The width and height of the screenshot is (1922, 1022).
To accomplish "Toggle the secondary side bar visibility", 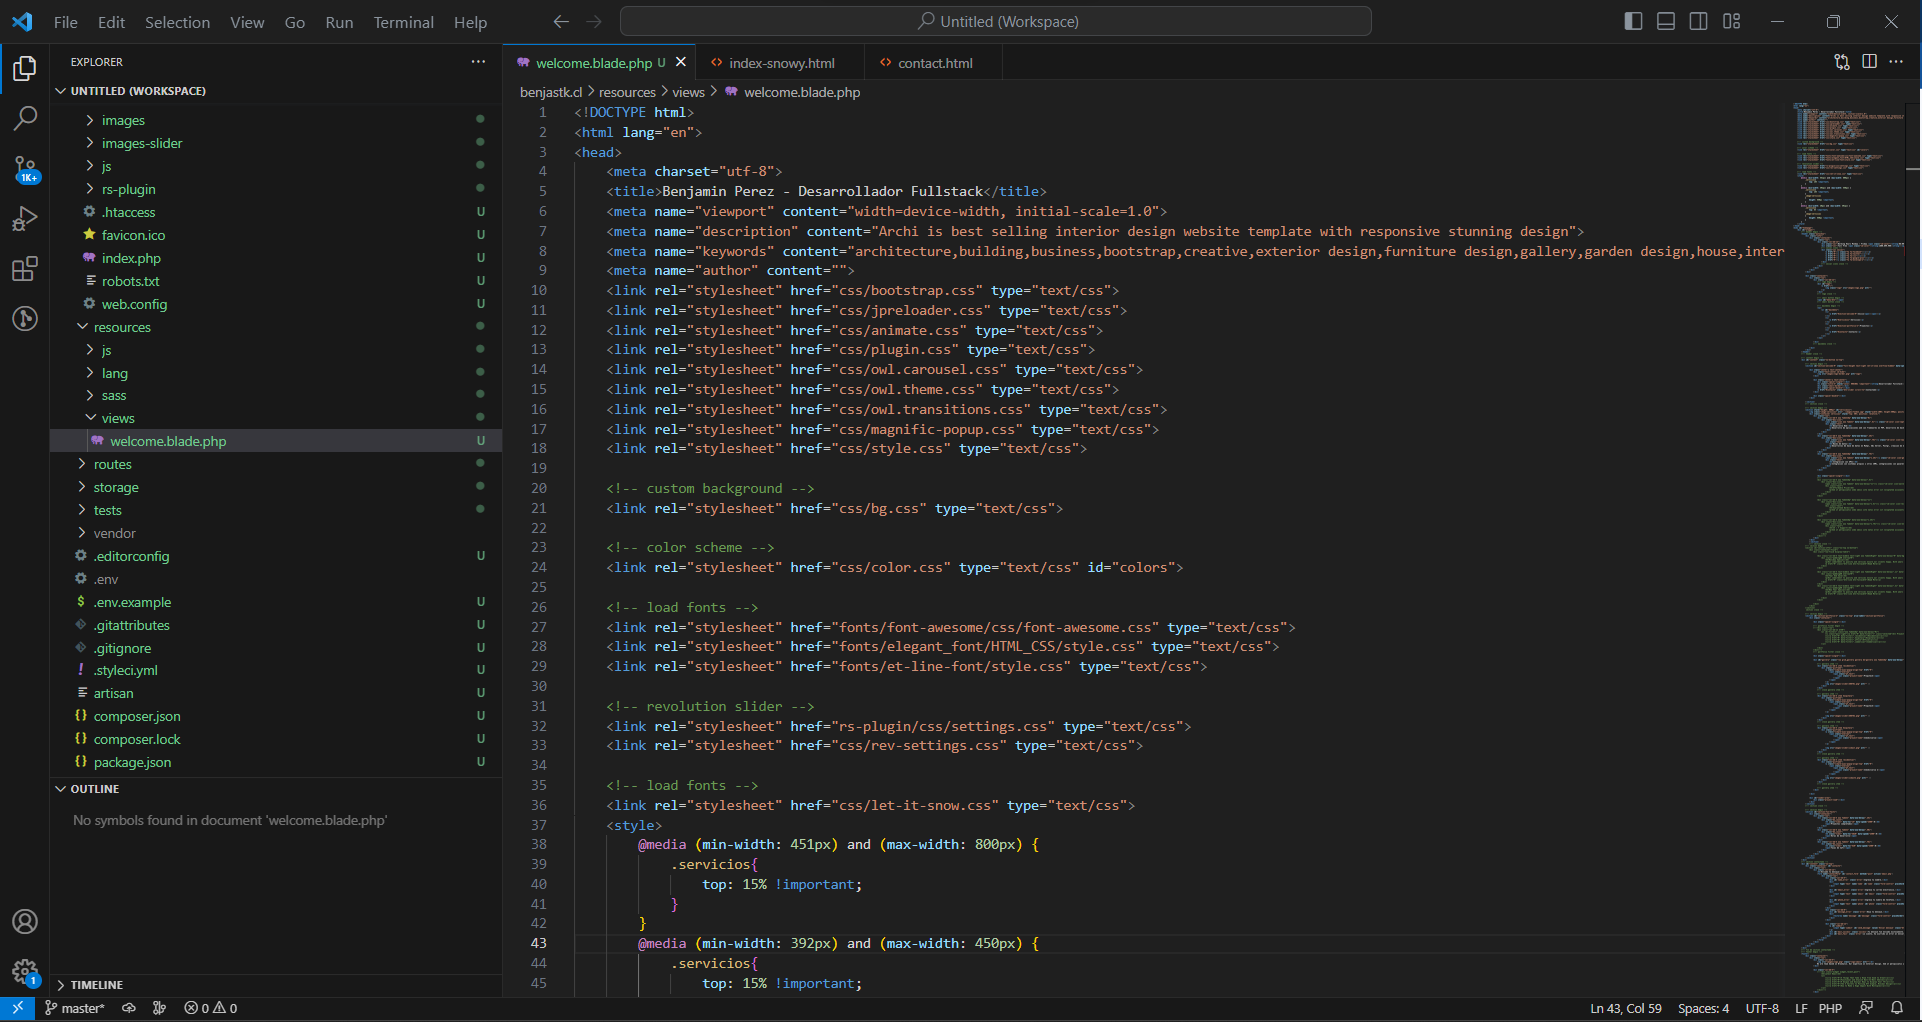I will (x=1698, y=22).
